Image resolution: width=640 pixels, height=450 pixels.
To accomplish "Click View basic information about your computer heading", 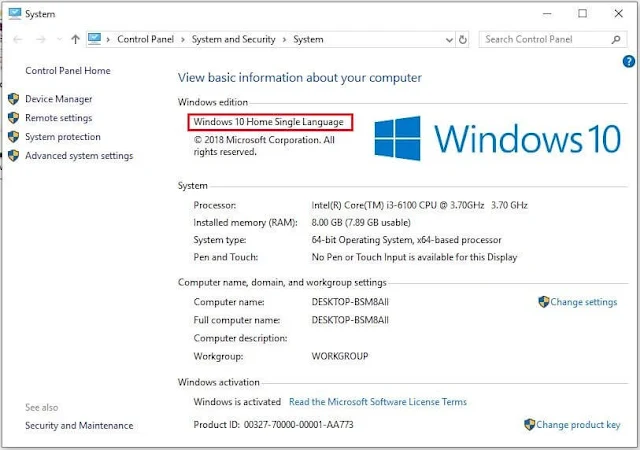I will pyautogui.click(x=300, y=78).
